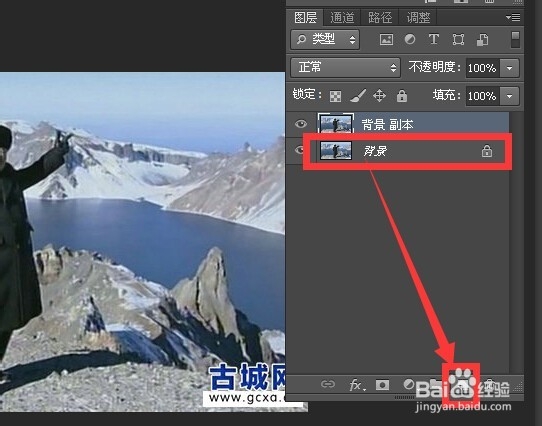Click the 背景 layer name
542x426 pixels.
point(375,151)
